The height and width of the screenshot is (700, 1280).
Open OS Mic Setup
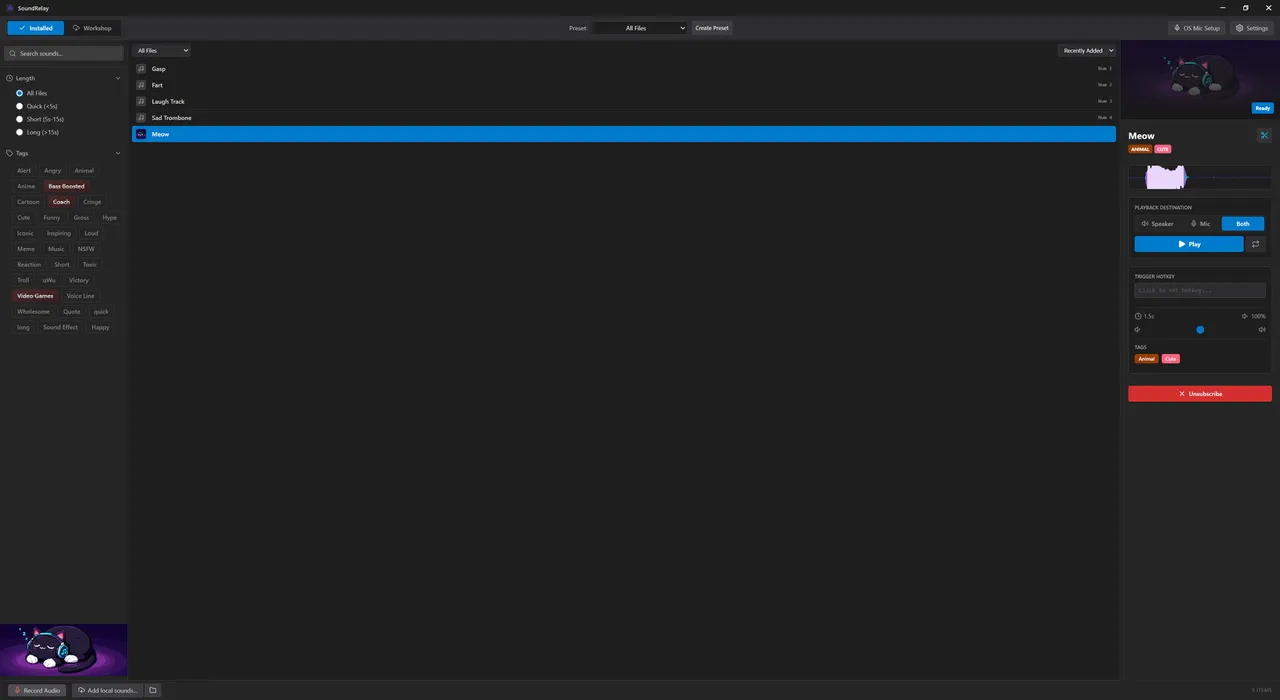[1197, 28]
